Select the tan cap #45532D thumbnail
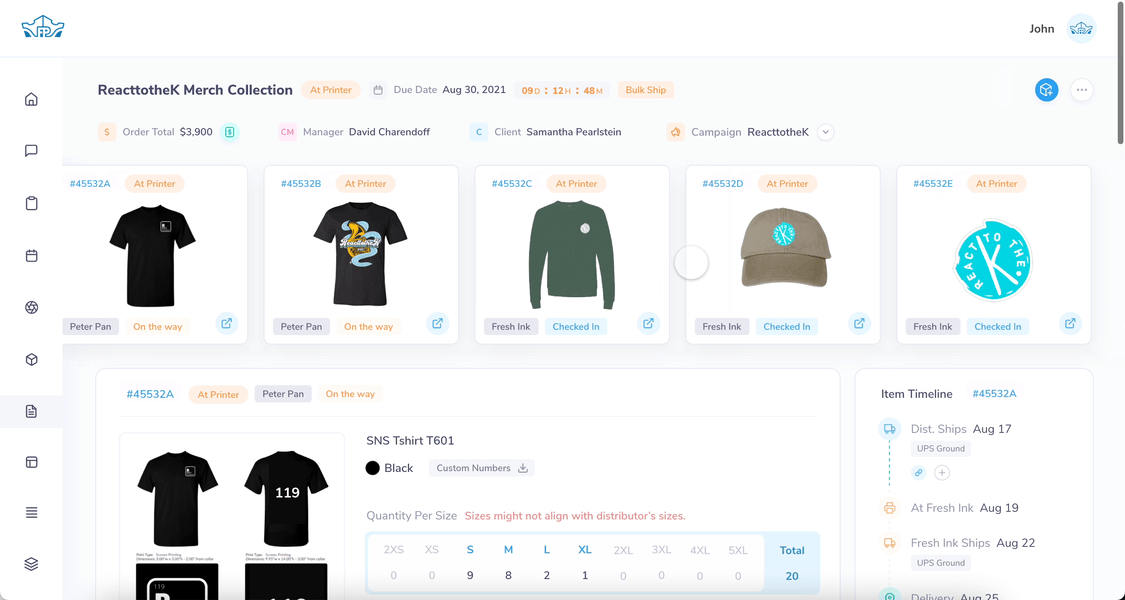Screen dimensions: 1125x600 point(785,248)
